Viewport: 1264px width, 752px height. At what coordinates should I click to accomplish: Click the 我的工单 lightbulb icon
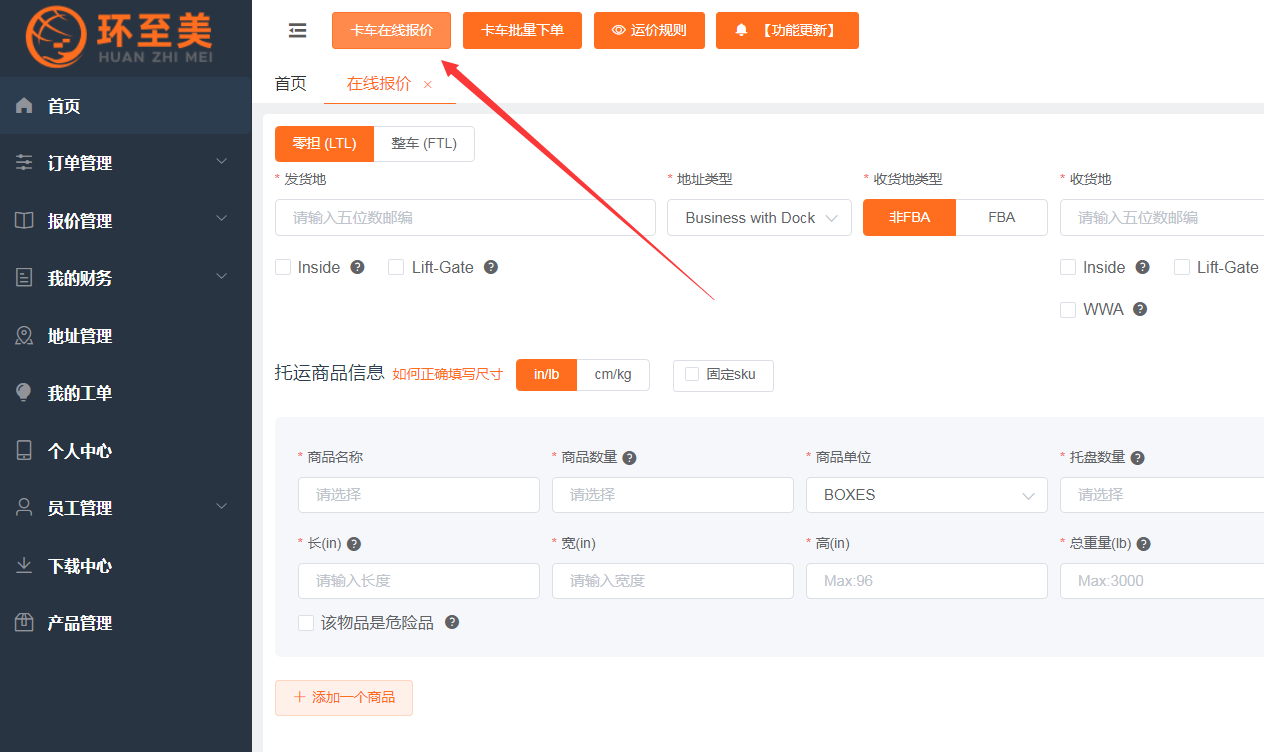(x=24, y=393)
